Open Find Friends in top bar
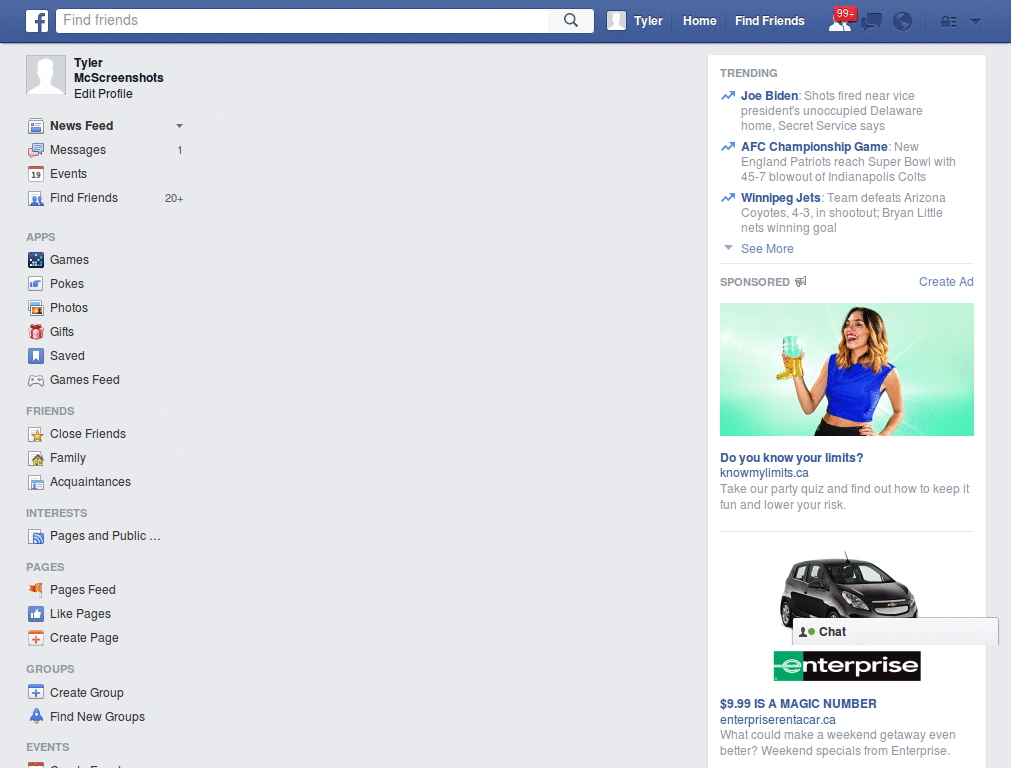 coord(769,21)
